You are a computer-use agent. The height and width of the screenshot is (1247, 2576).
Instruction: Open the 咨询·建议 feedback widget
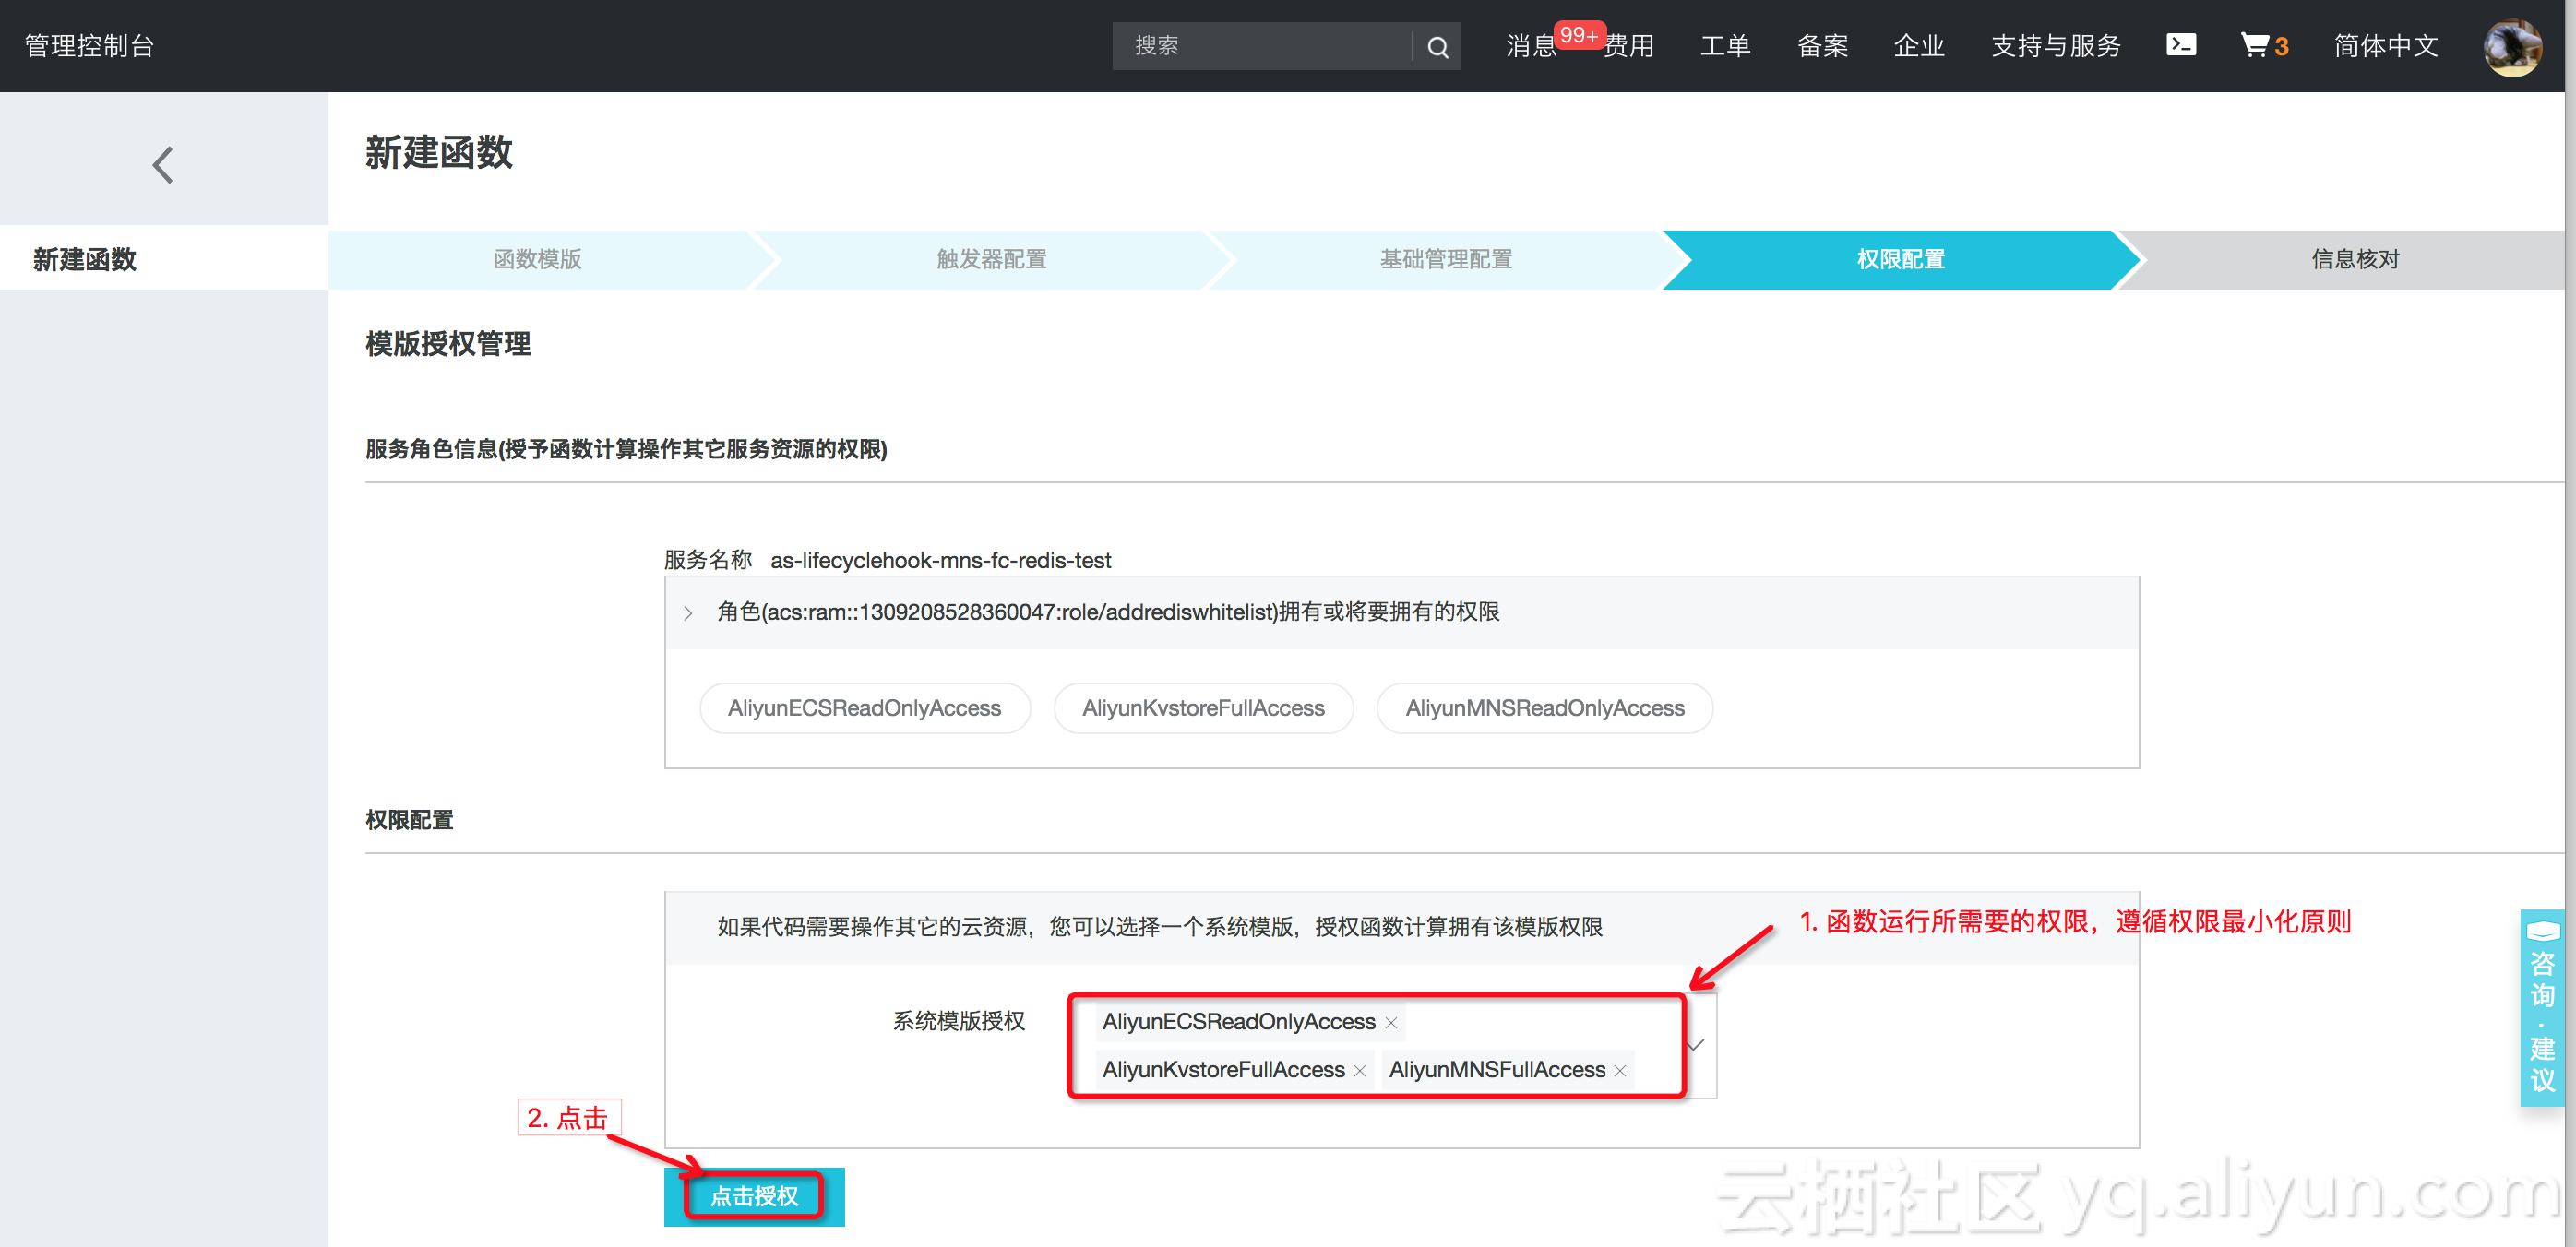2543,1007
